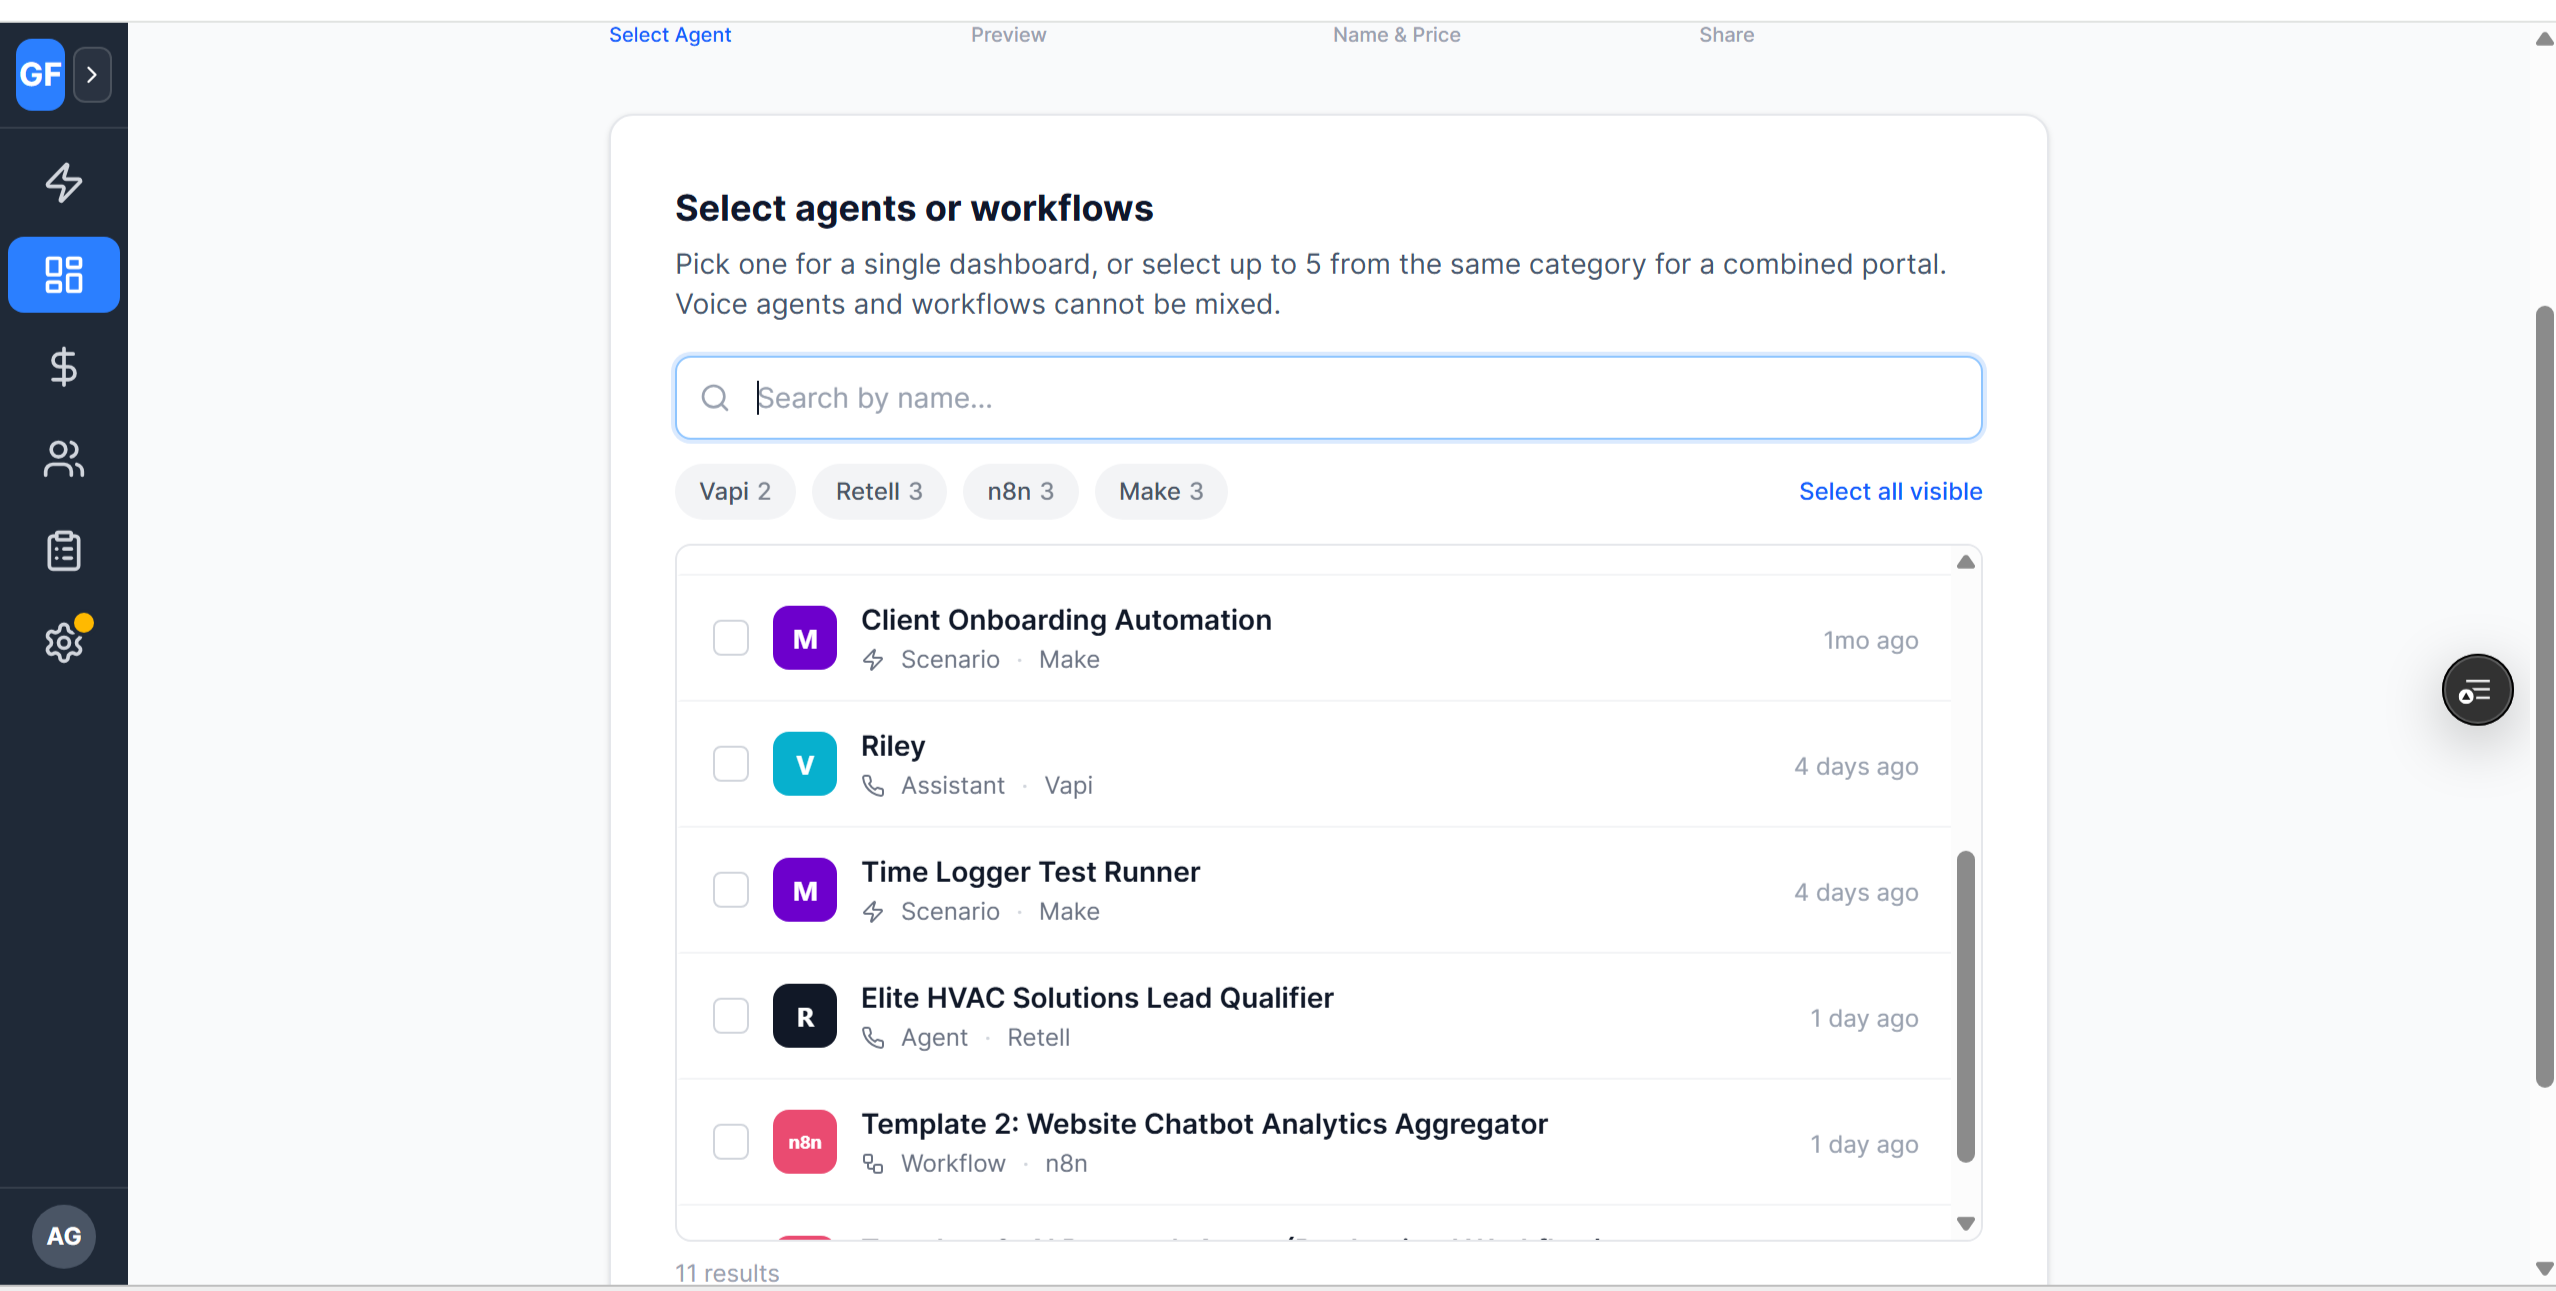Click the Select all visible link
This screenshot has width=2556, height=1291.
(1890, 491)
